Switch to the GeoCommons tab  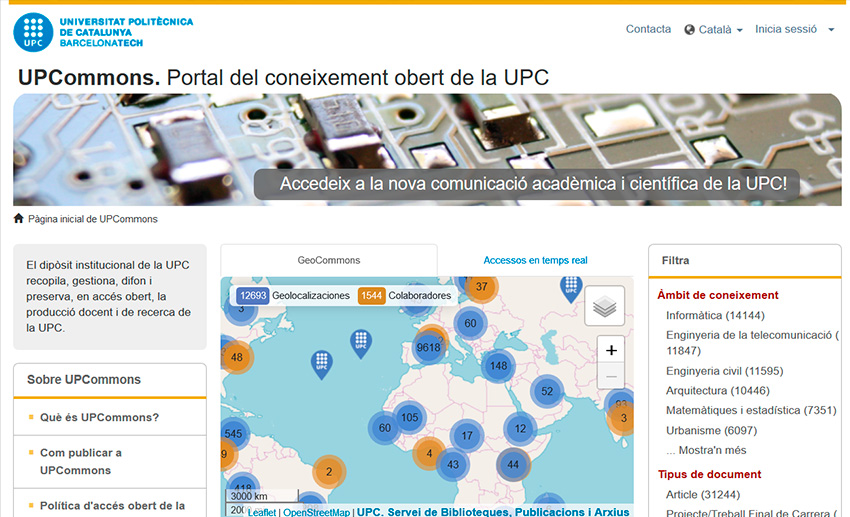pyautogui.click(x=328, y=260)
